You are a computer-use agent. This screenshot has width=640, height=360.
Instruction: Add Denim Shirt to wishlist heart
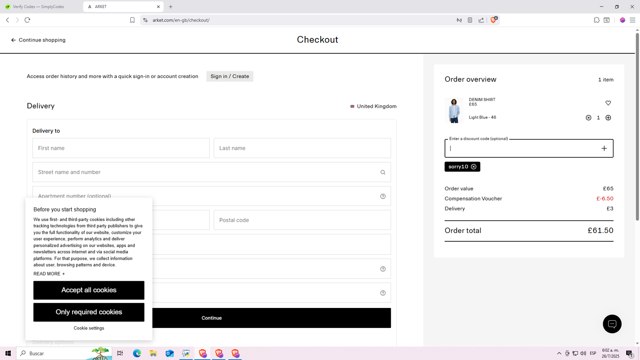tap(608, 103)
